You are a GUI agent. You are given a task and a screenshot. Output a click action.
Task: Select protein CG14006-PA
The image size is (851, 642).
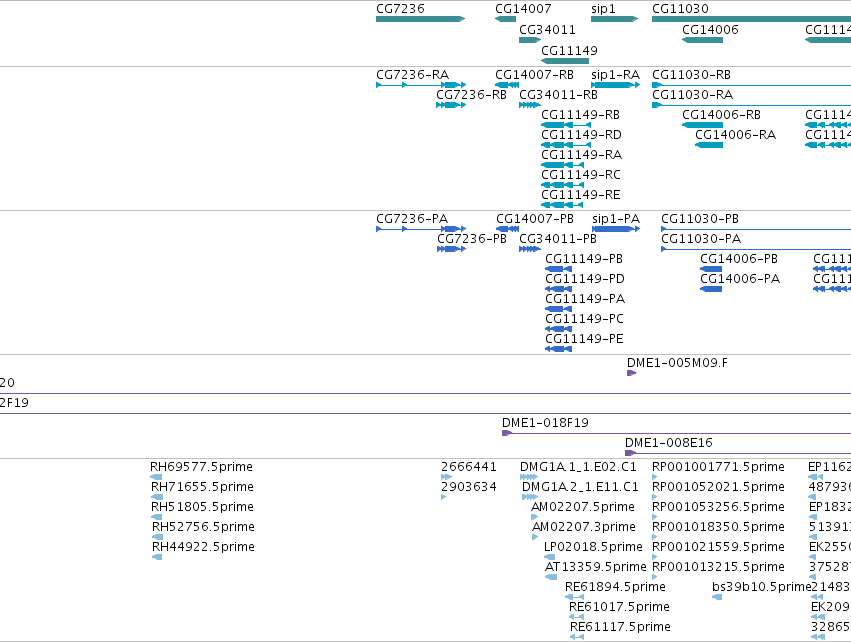click(711, 289)
